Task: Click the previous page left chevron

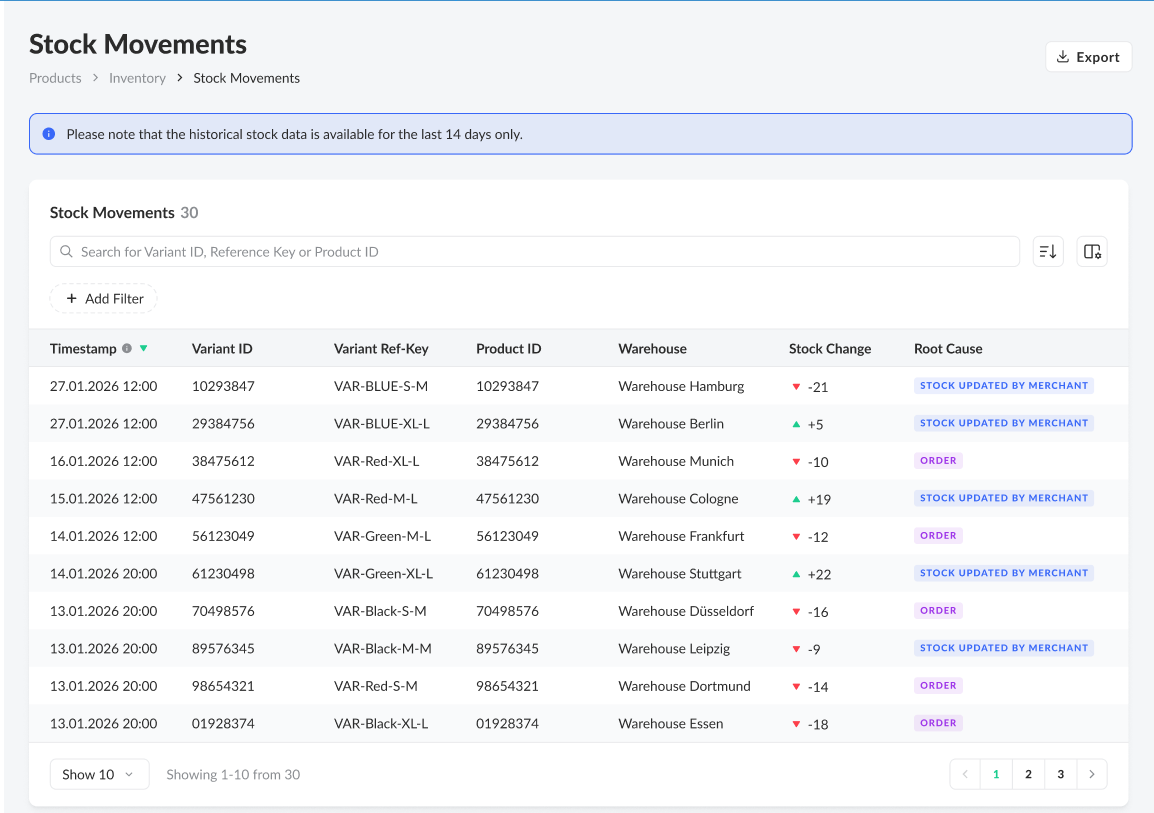Action: (965, 774)
